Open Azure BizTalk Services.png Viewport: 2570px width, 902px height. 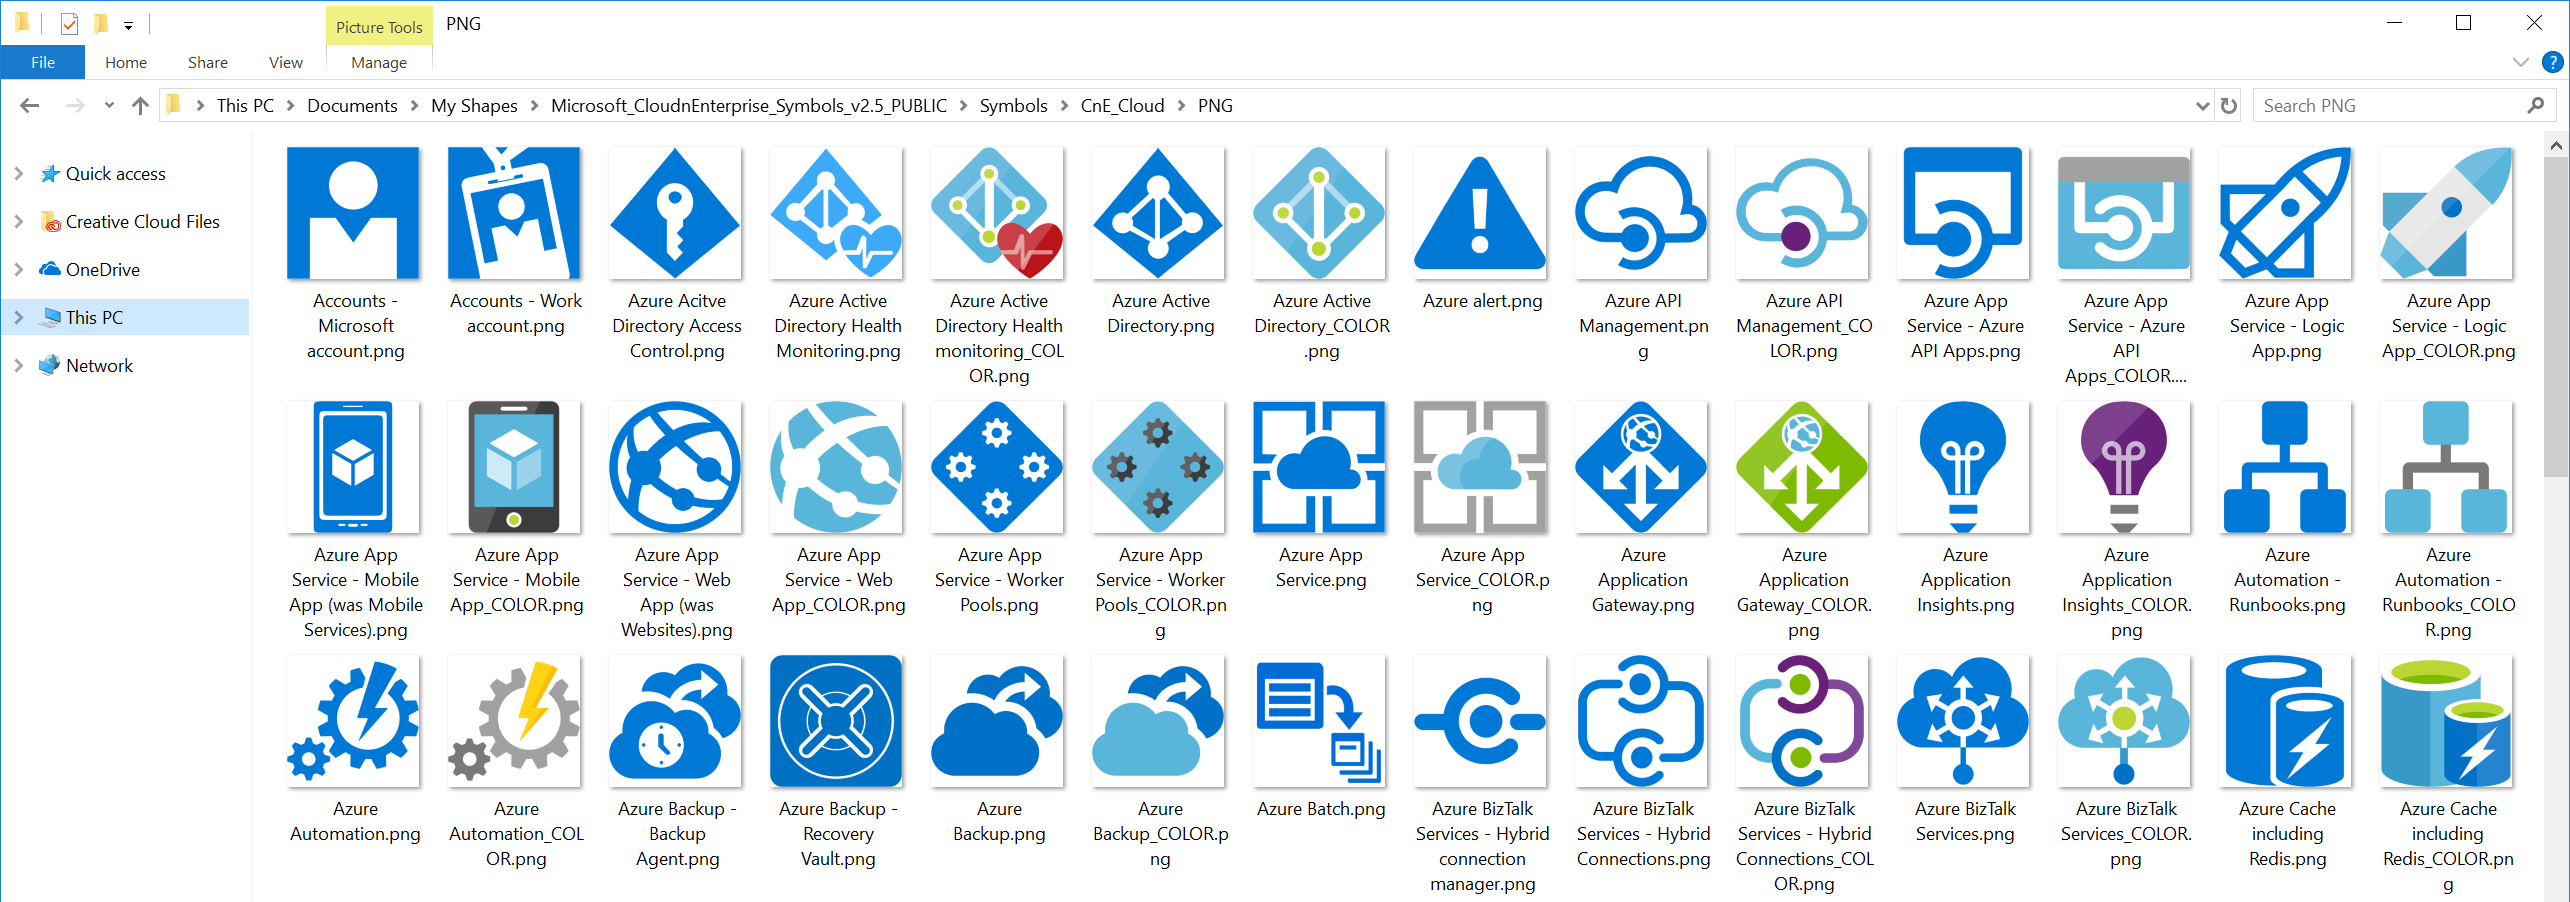pos(1963,720)
